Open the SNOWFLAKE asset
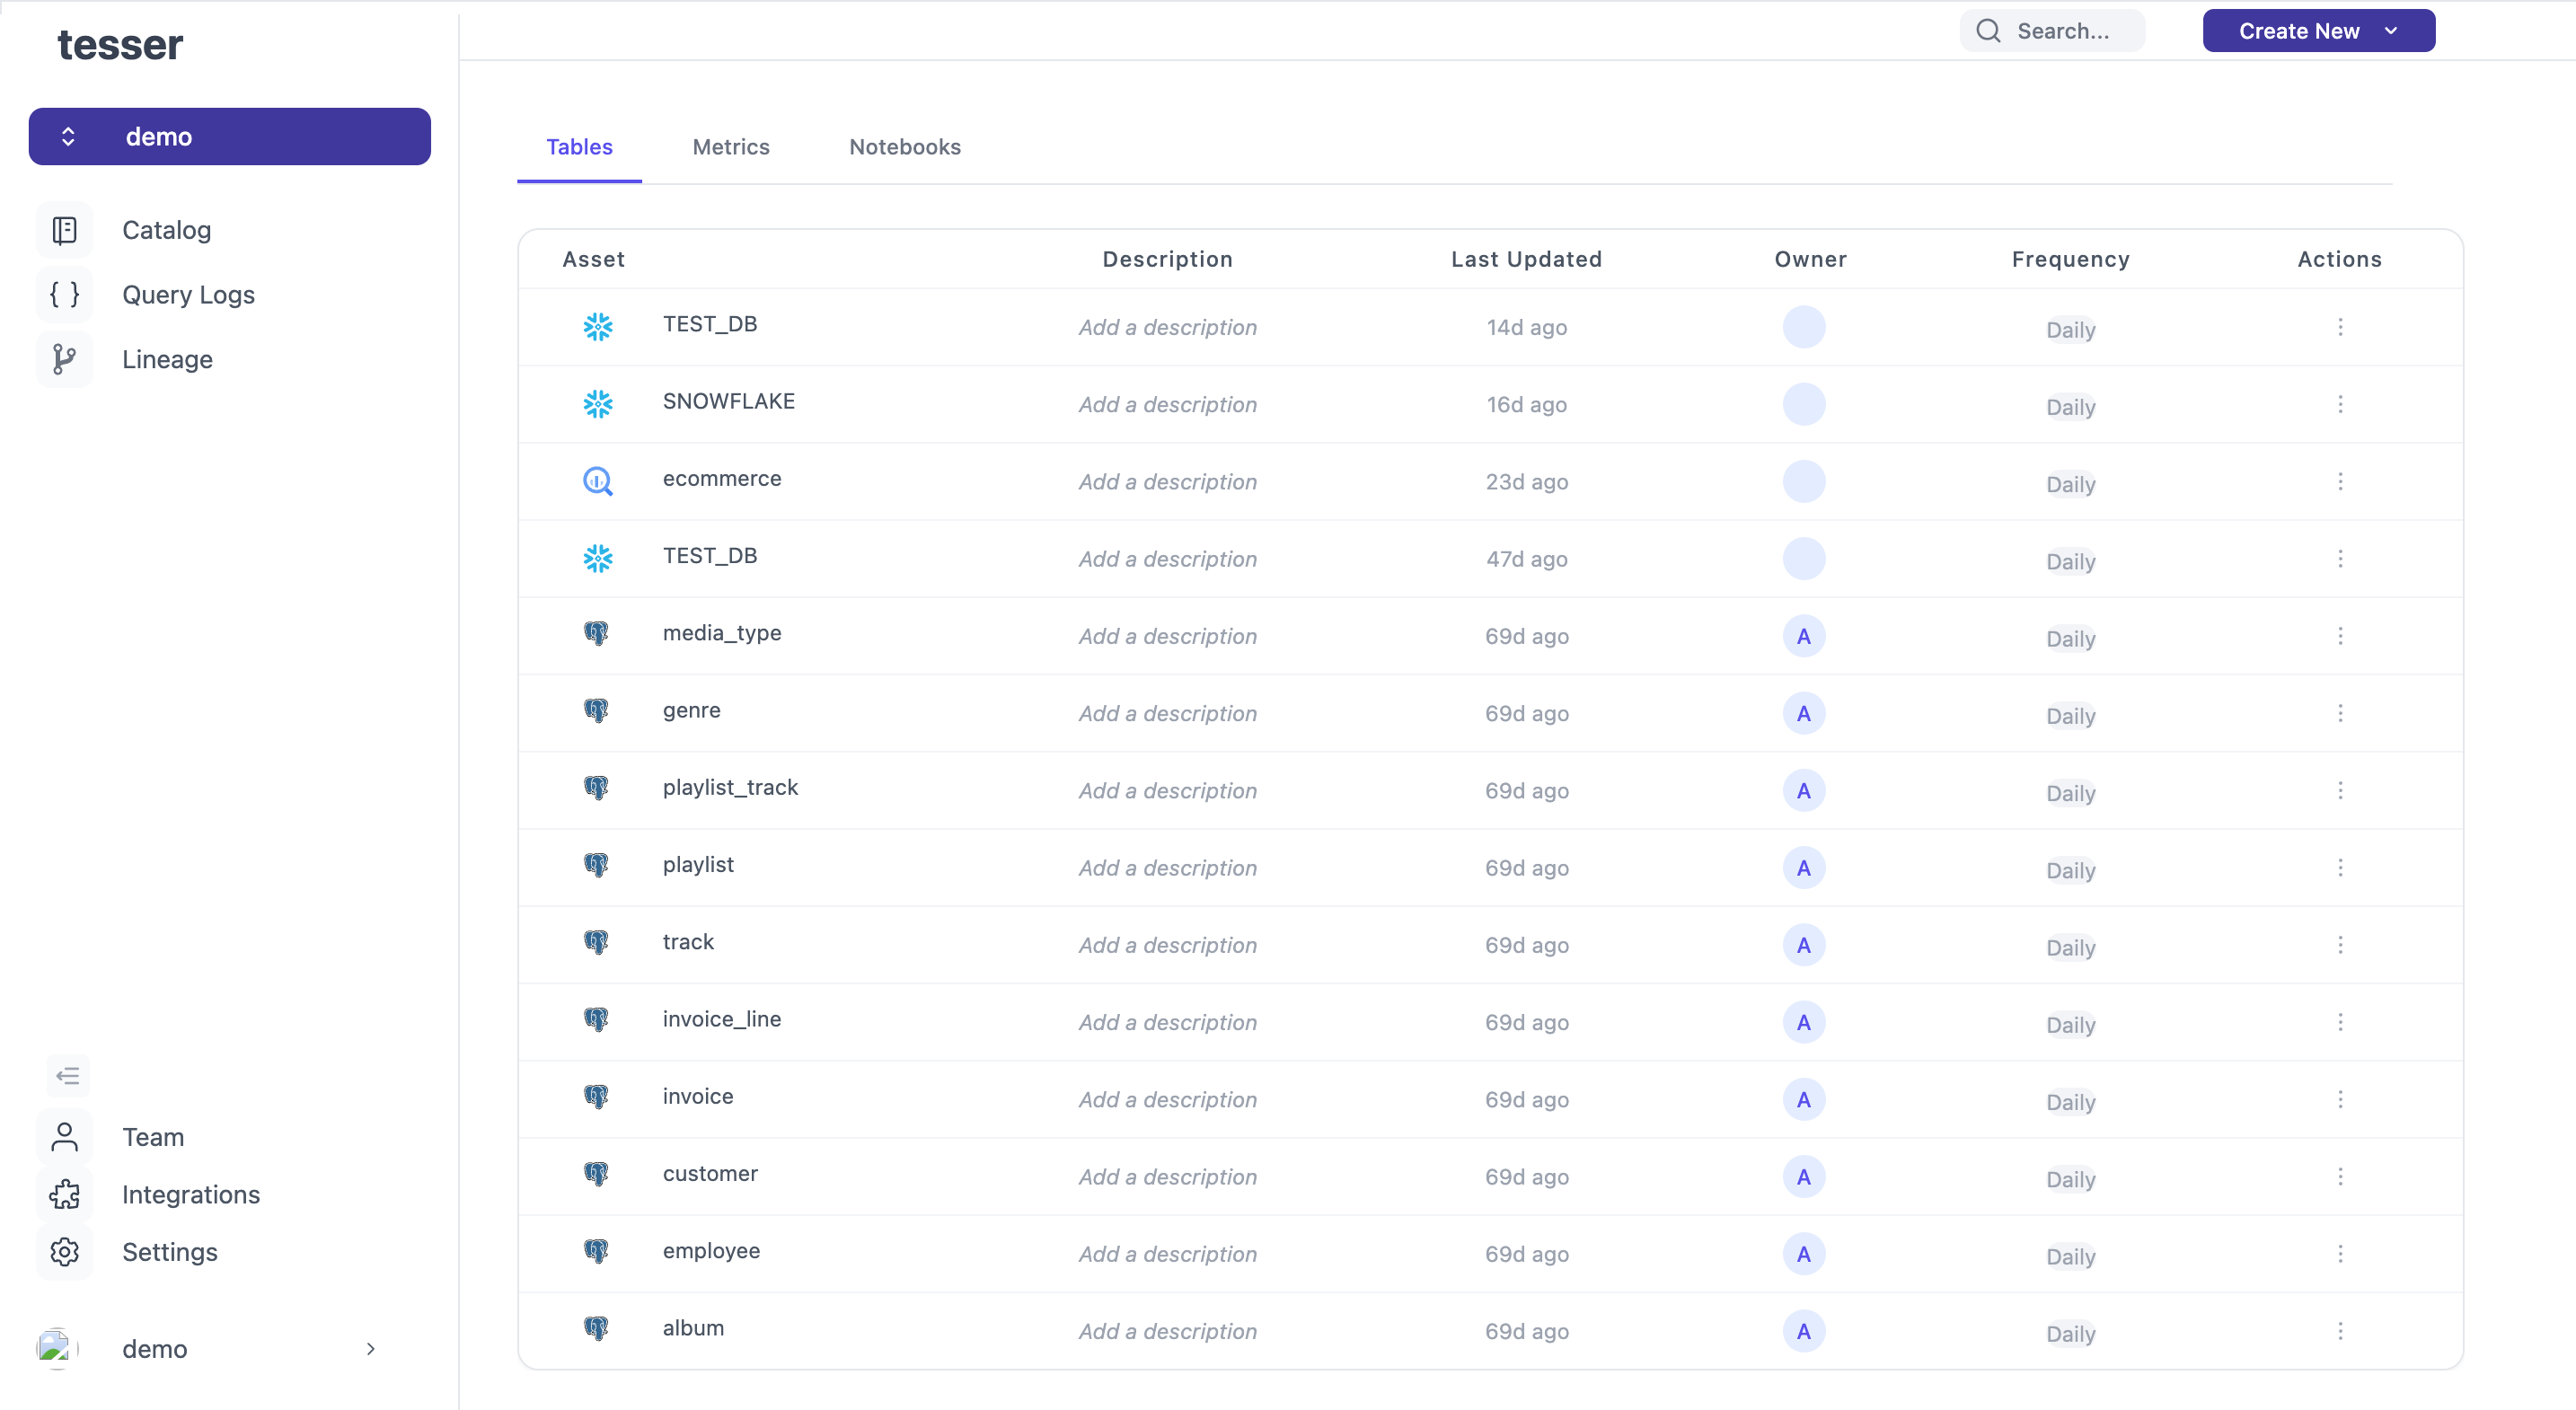The height and width of the screenshot is (1410, 2576). point(728,401)
